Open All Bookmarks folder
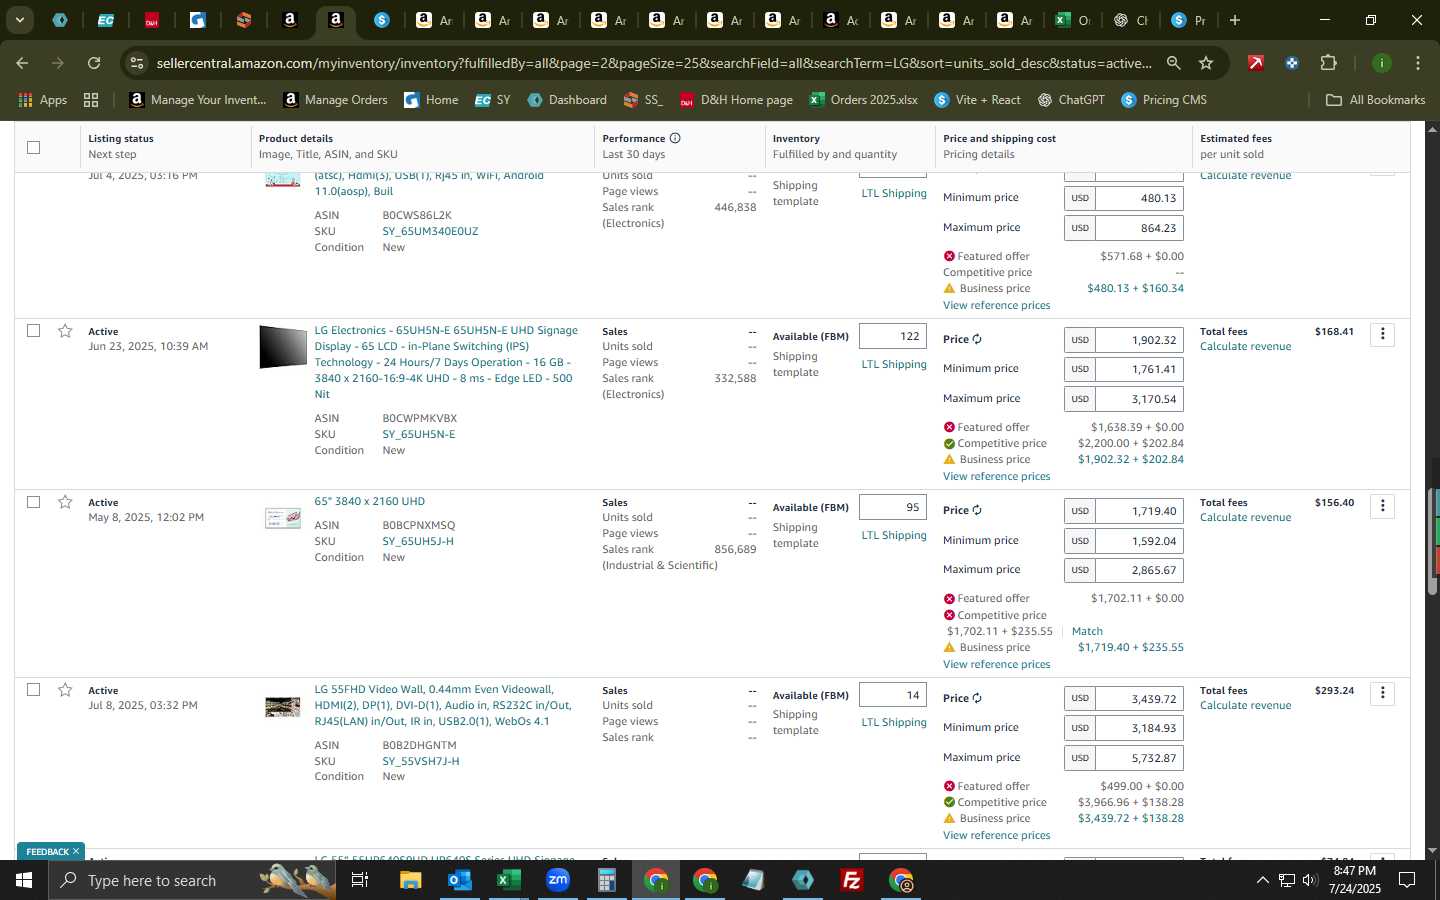 pos(1375,100)
